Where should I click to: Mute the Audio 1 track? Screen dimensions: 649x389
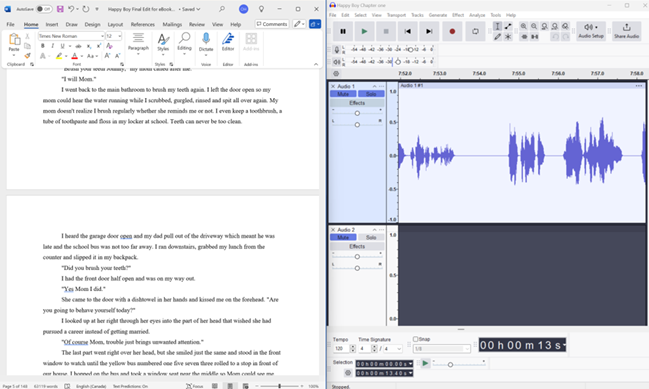(343, 94)
